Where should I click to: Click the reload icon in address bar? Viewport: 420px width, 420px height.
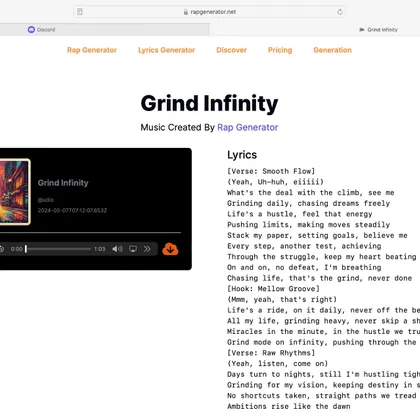point(340,12)
